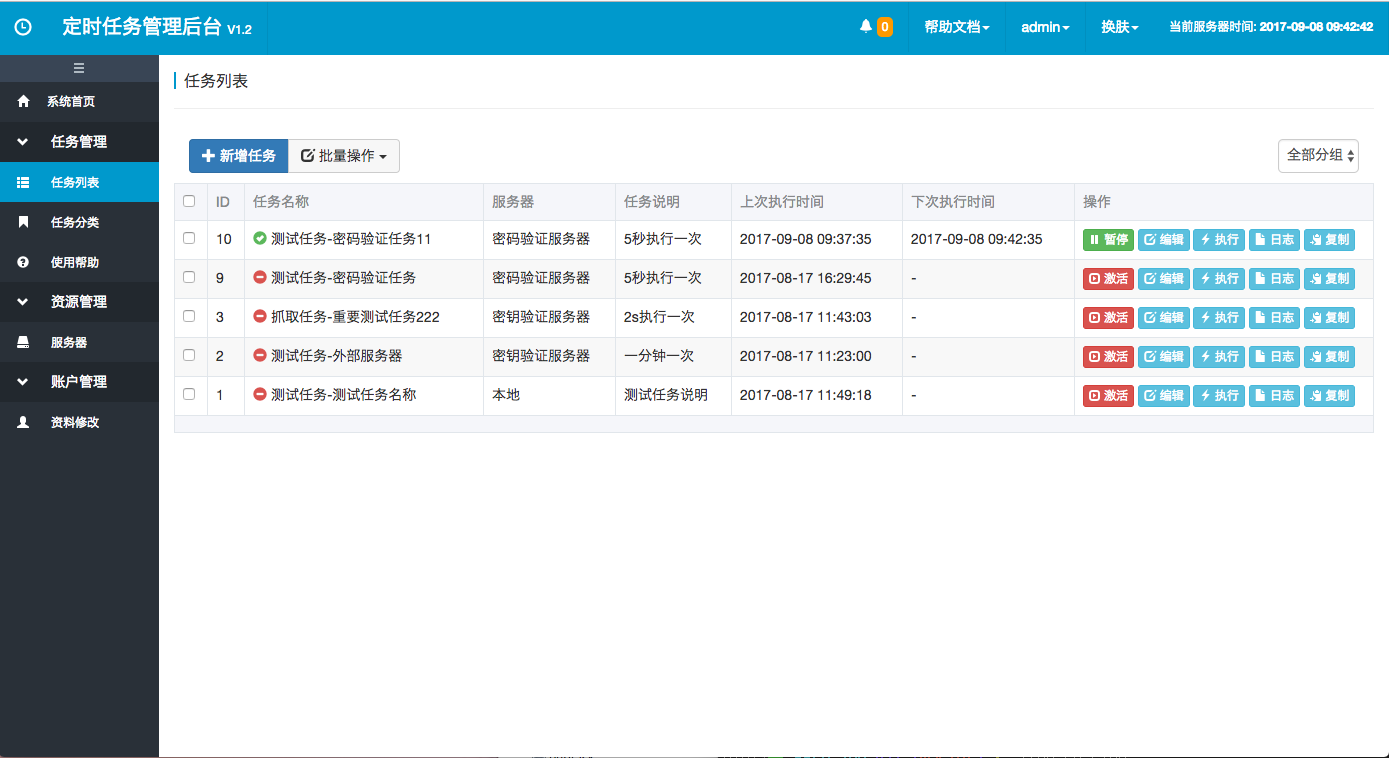Viewport: 1389px width, 758px height.
Task: Click the user icon next to 资料修改
Action: (22, 422)
